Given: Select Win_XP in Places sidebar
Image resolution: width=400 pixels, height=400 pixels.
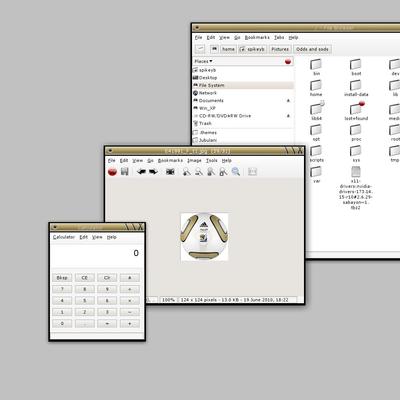Looking at the screenshot, I should (x=243, y=108).
